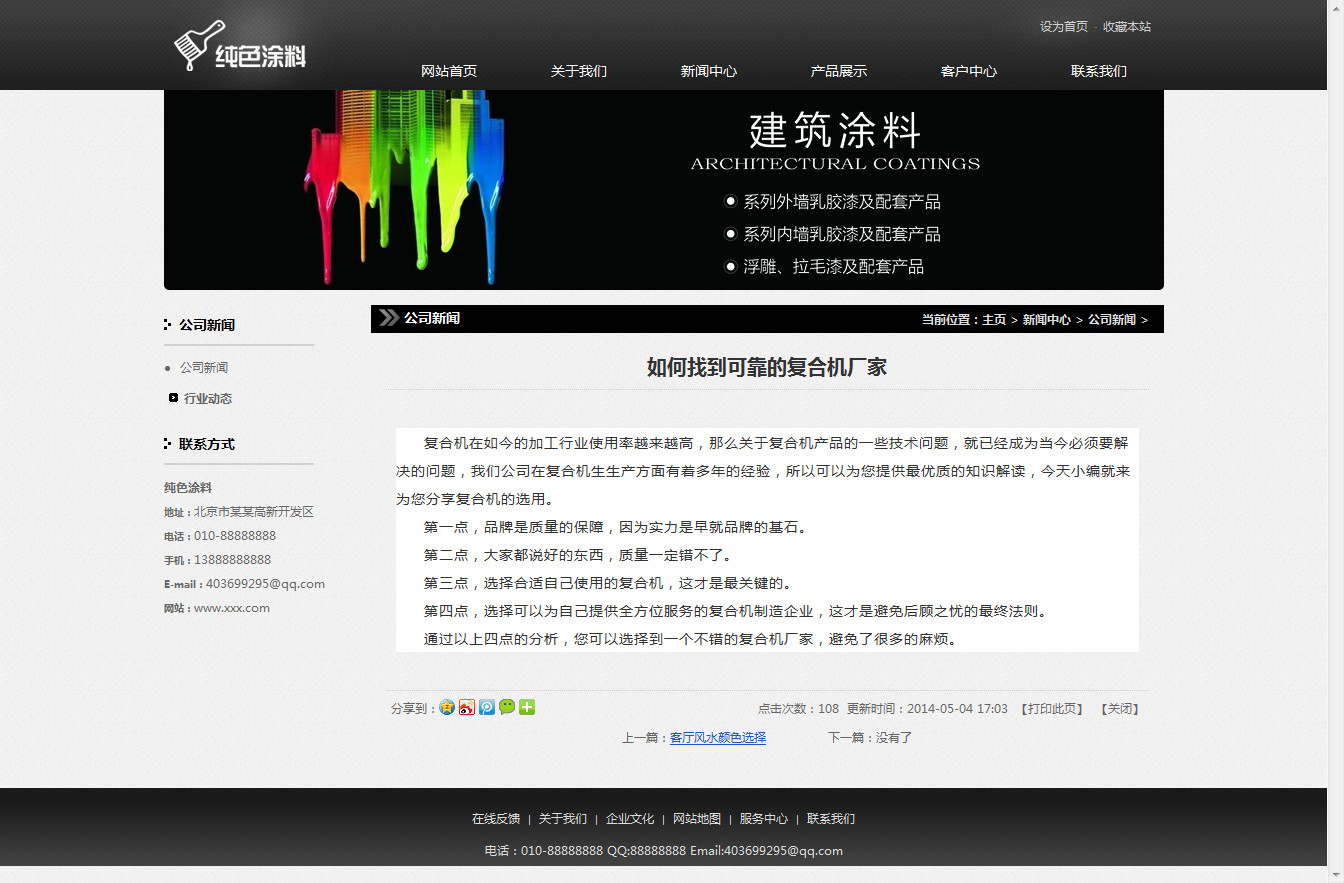
Task: Click double-chevron icon before 公司新闻 header
Action: (x=388, y=318)
